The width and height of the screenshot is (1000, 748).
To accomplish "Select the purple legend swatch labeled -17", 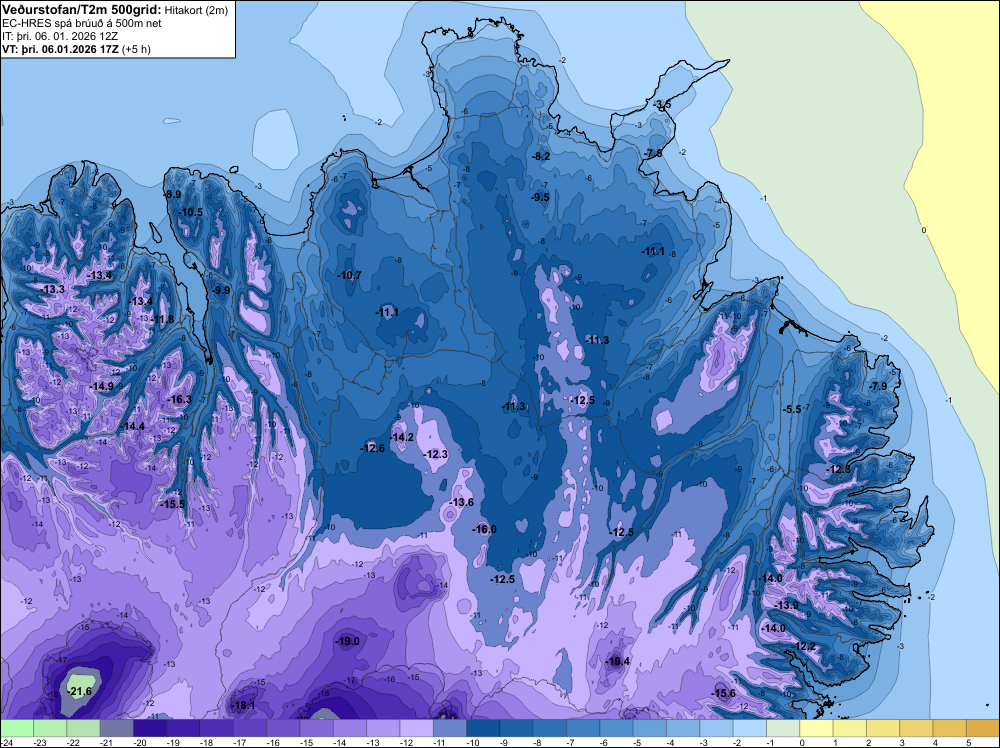I will point(250,728).
